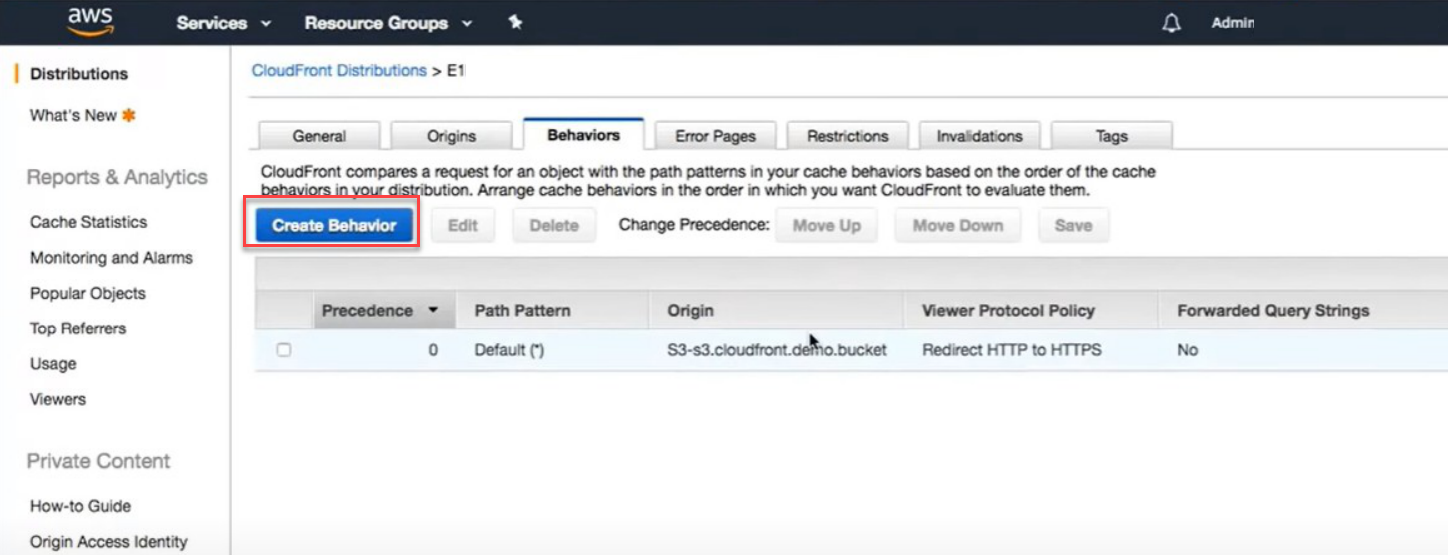Open Origin Access Identity page

coord(108,542)
